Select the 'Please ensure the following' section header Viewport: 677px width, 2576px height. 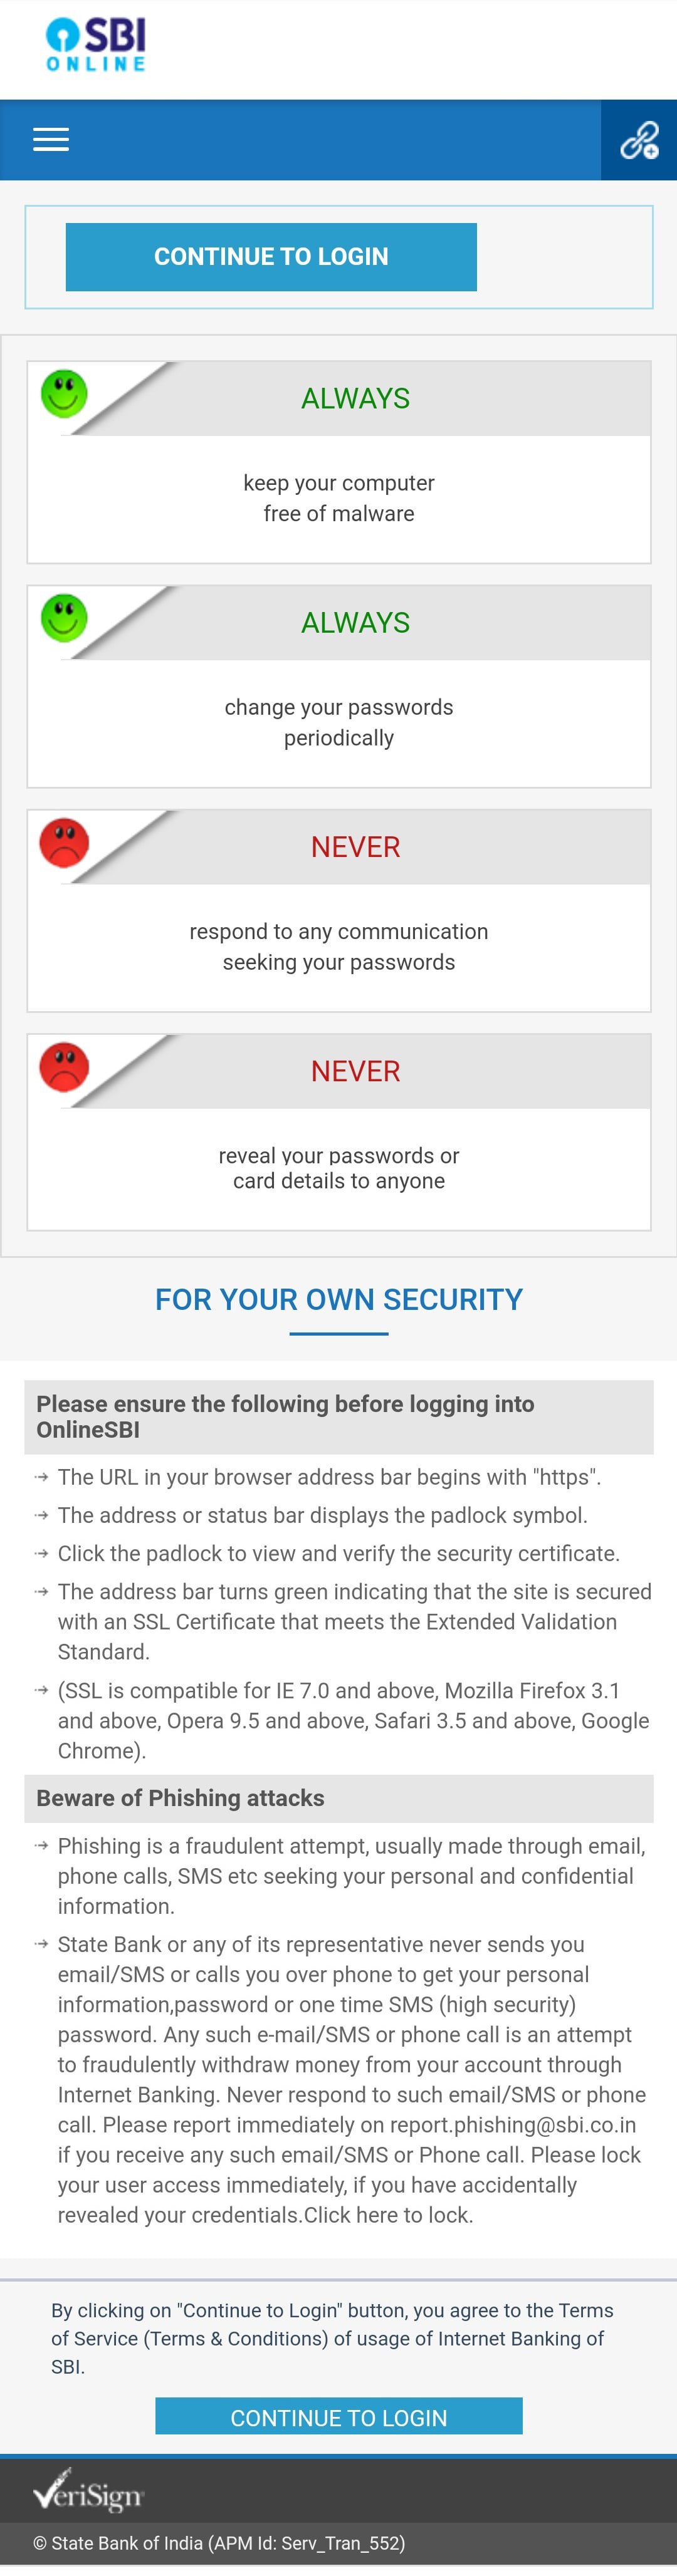tap(338, 1416)
